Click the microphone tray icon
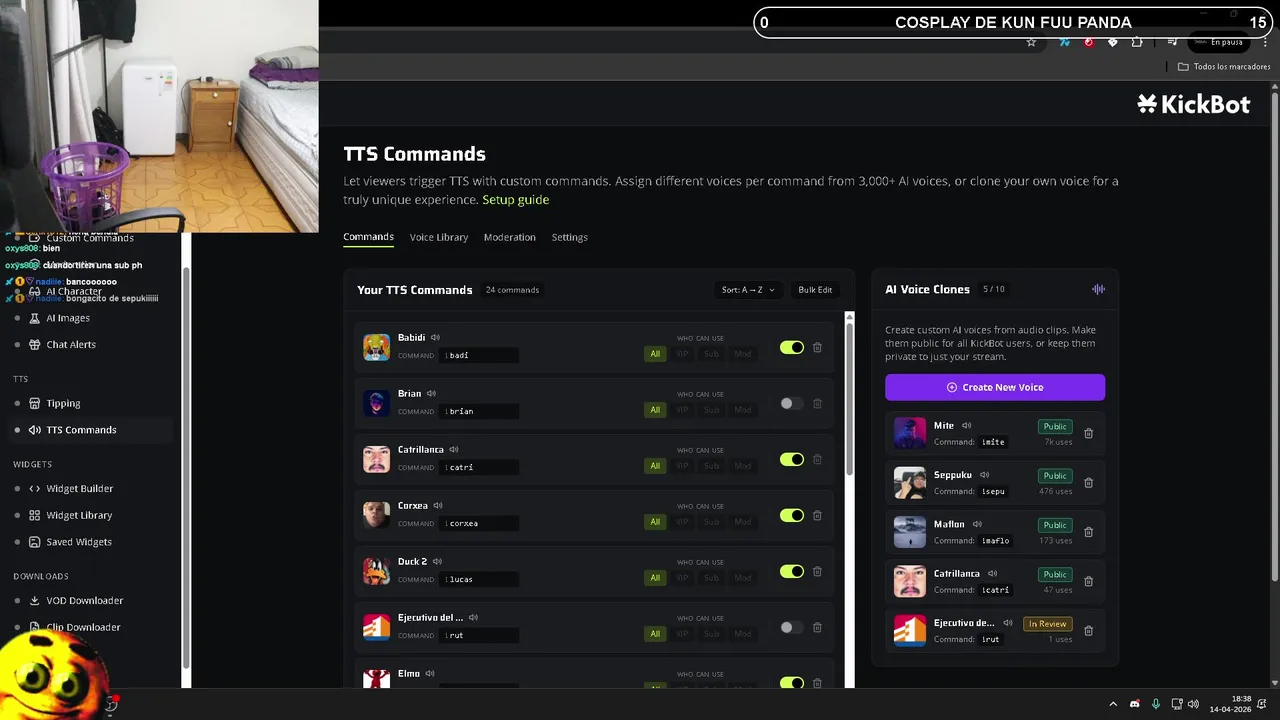Image resolution: width=1280 pixels, height=720 pixels. 1155,704
